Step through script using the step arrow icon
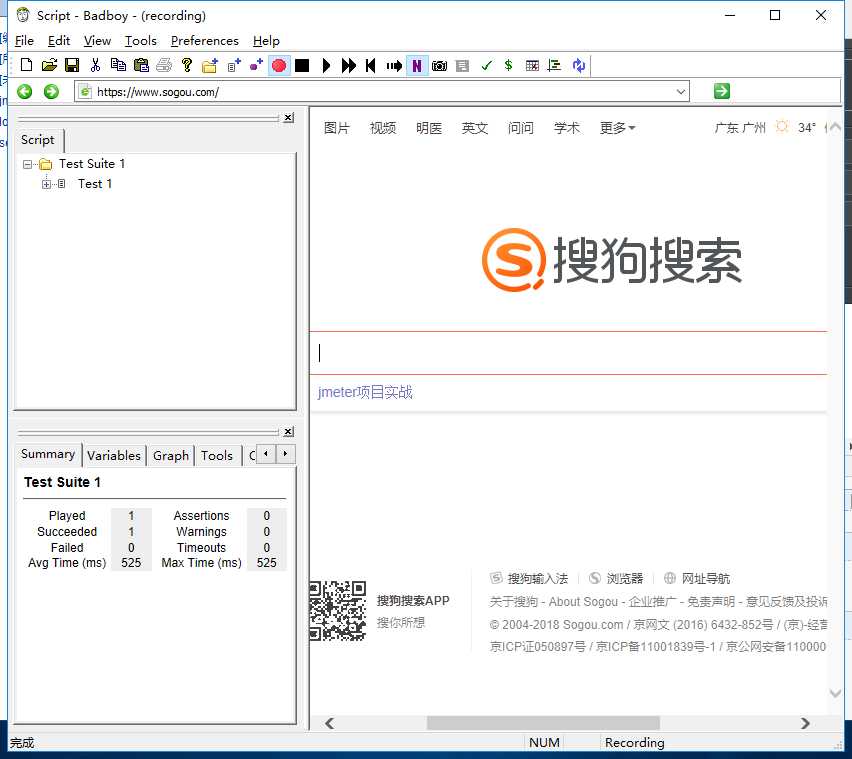The height and width of the screenshot is (759, 852). [x=394, y=66]
